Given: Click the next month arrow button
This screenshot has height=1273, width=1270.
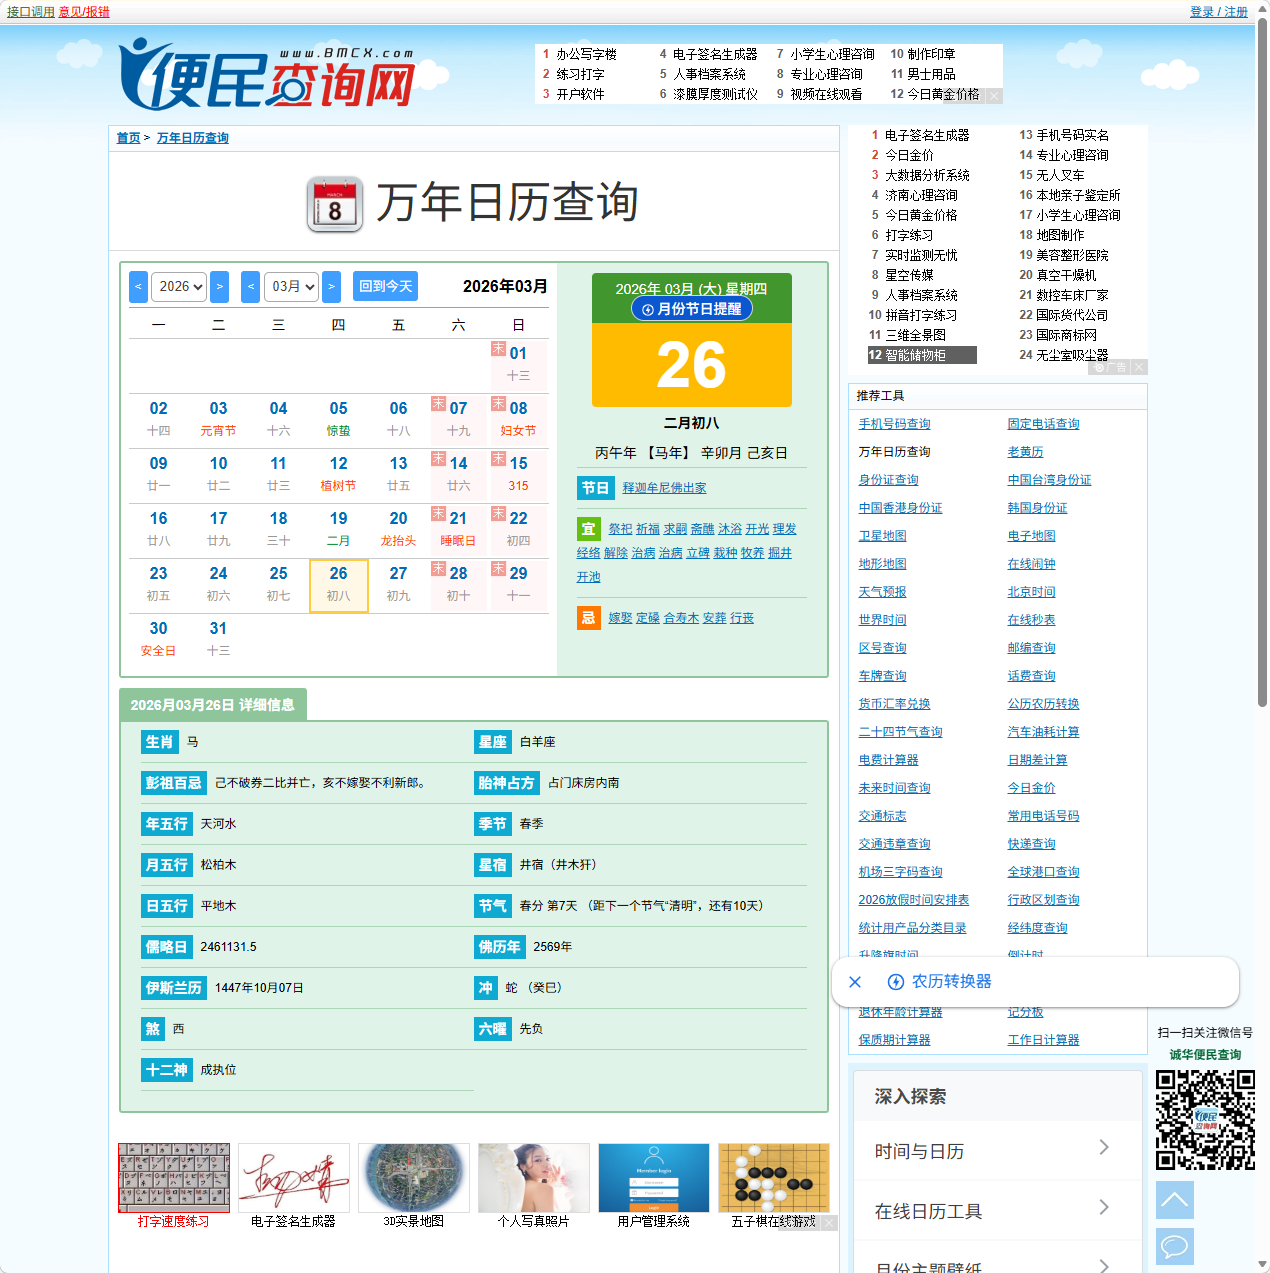Looking at the screenshot, I should click(331, 287).
